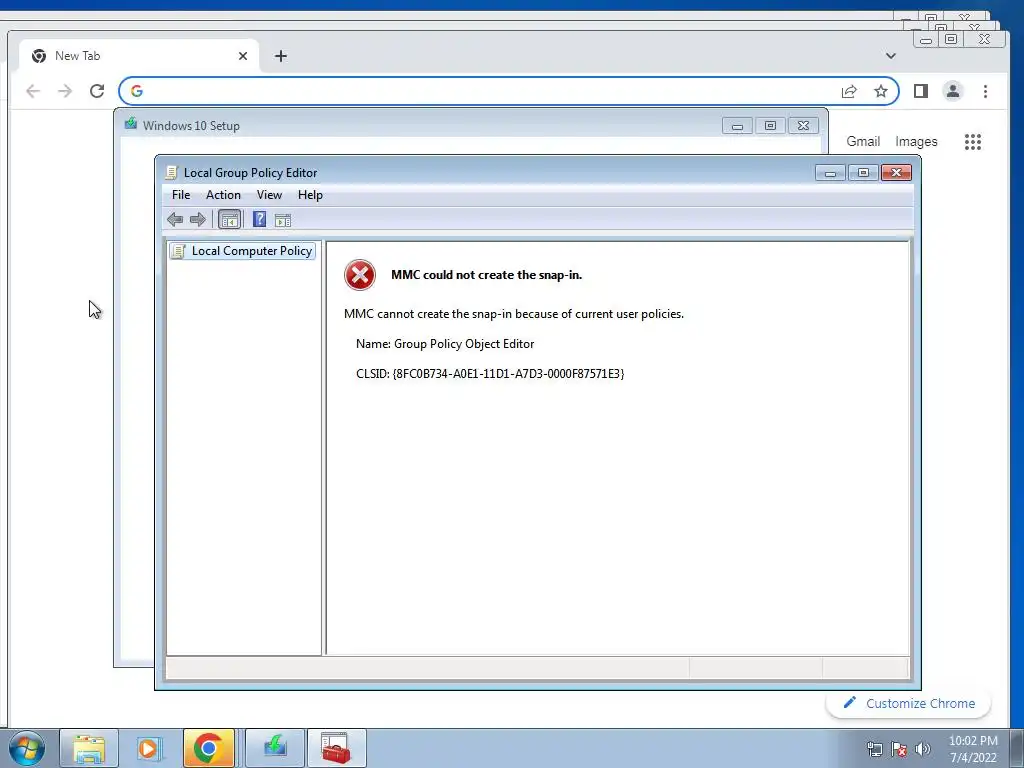Minimize the Local Group Policy Editor window
The height and width of the screenshot is (768, 1024).
831,172
